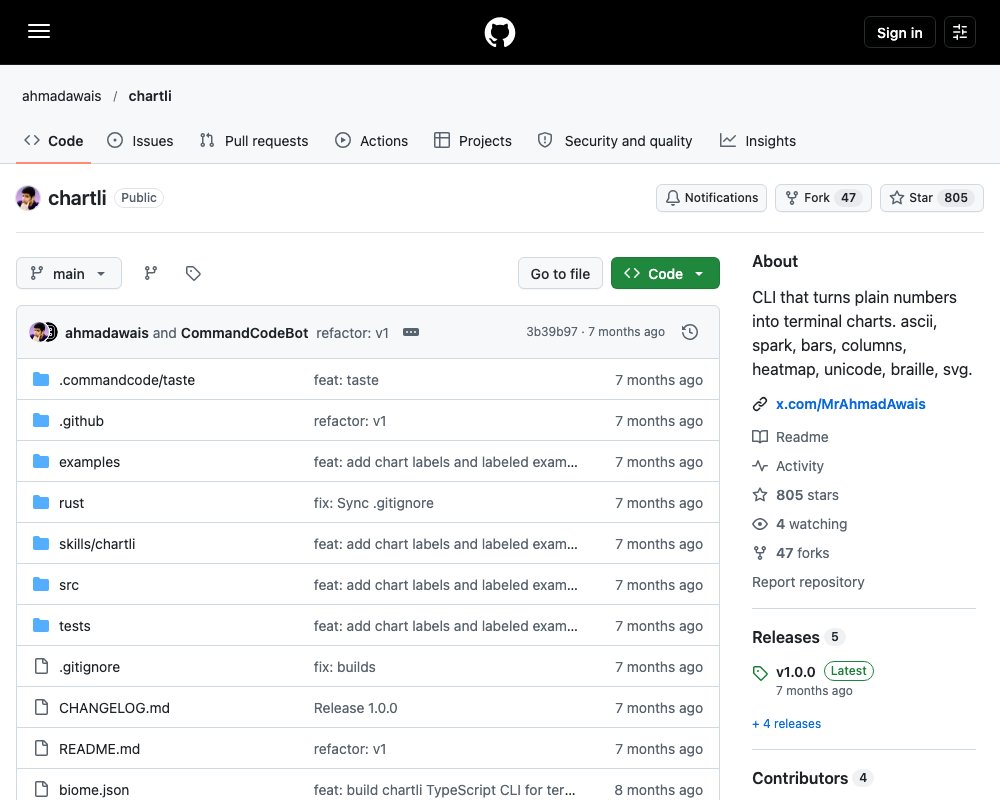
Task: Click the Sign in button
Action: point(899,33)
